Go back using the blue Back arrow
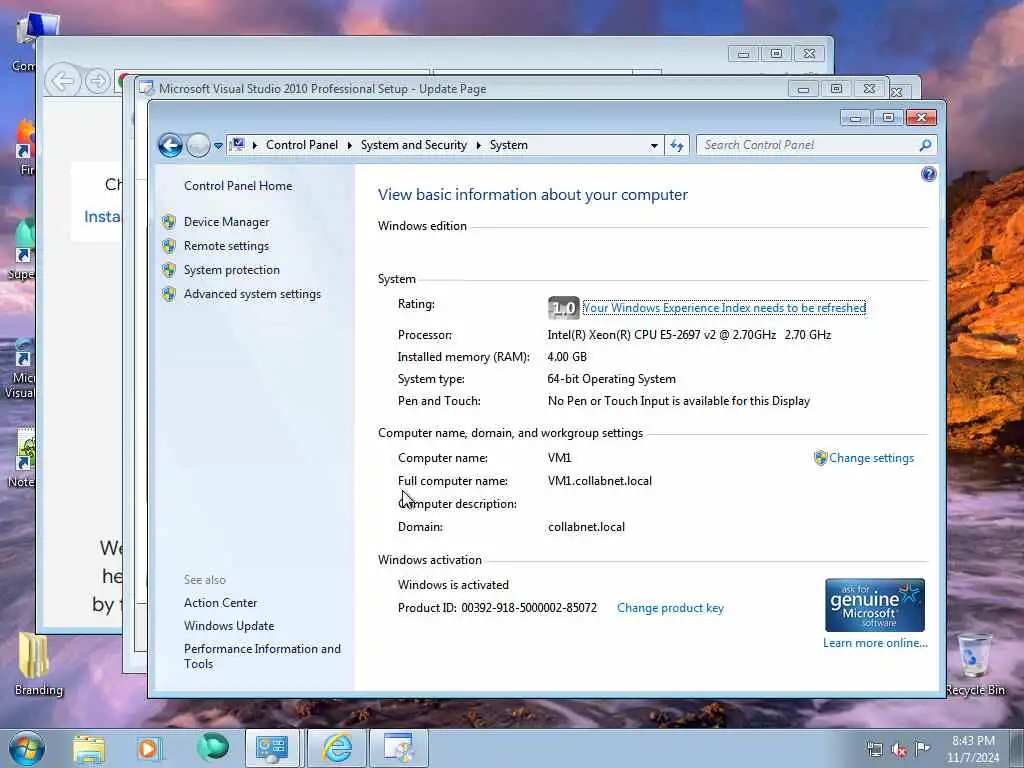 pos(170,145)
